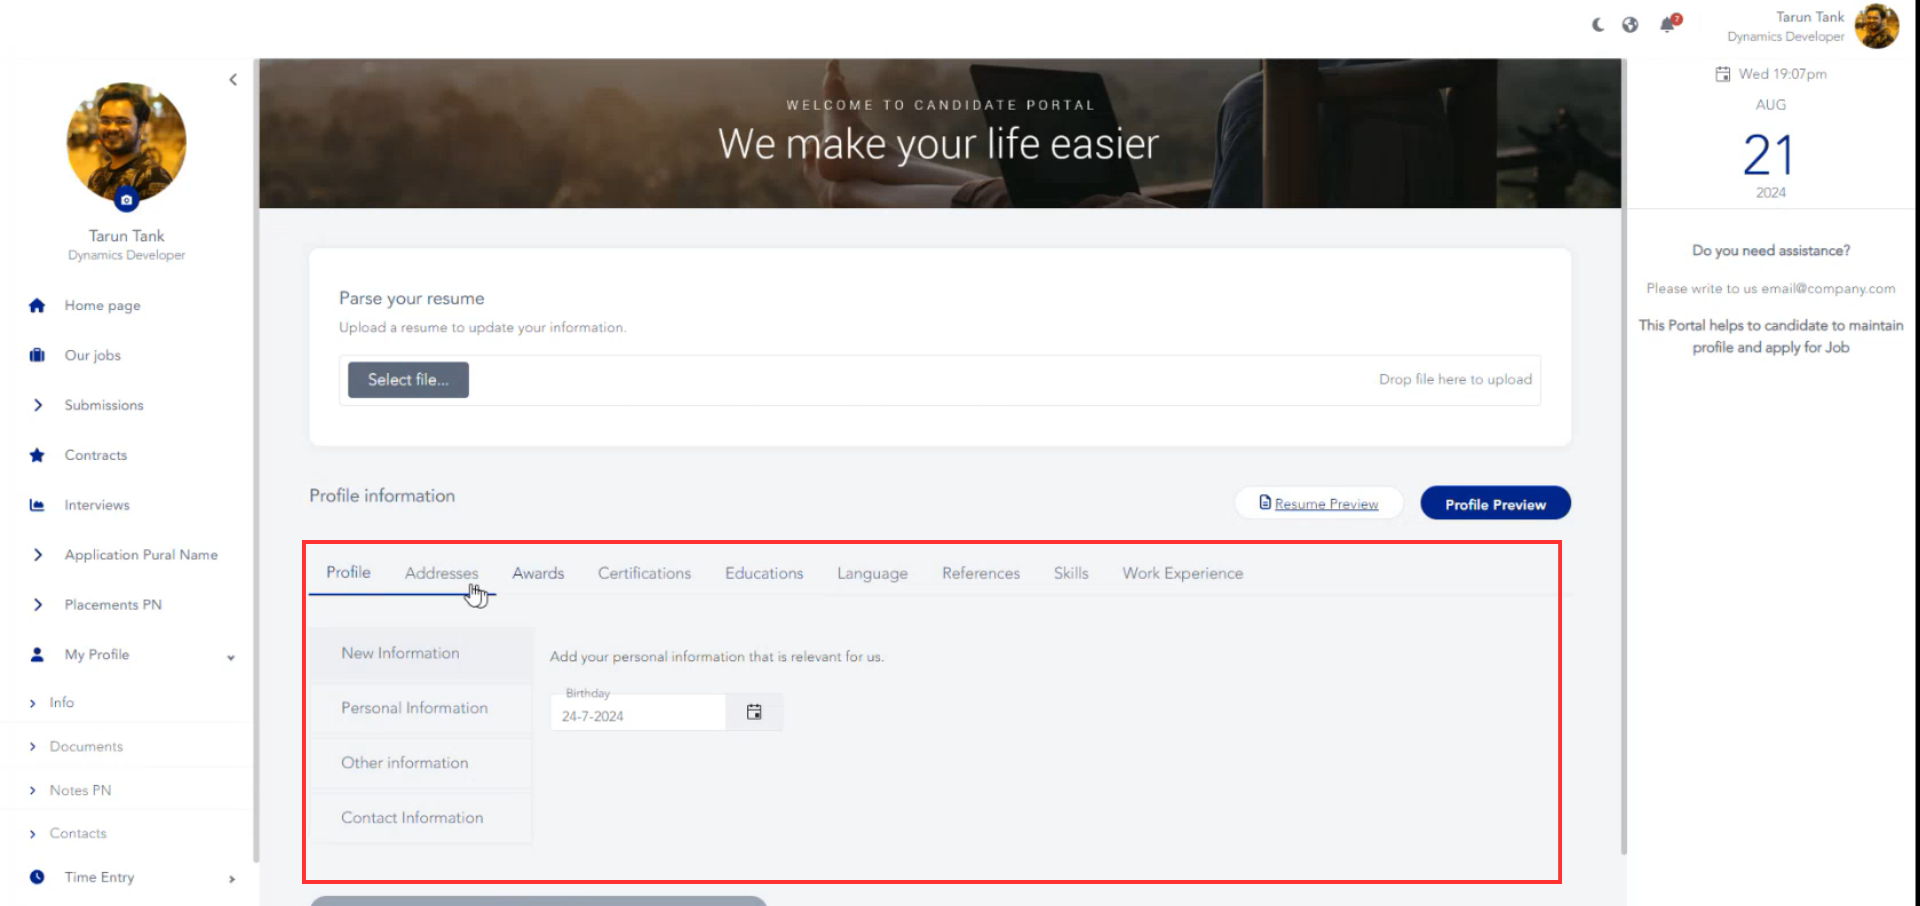Click the Drop file here to upload area

1455,380
